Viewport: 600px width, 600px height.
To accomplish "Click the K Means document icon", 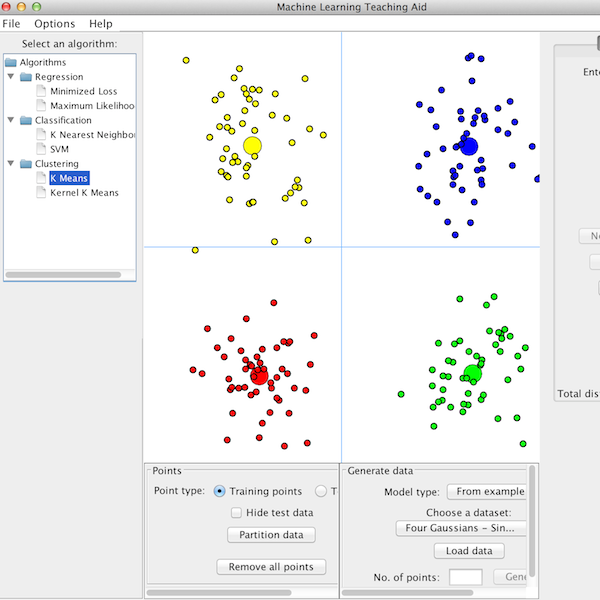I will [41, 178].
